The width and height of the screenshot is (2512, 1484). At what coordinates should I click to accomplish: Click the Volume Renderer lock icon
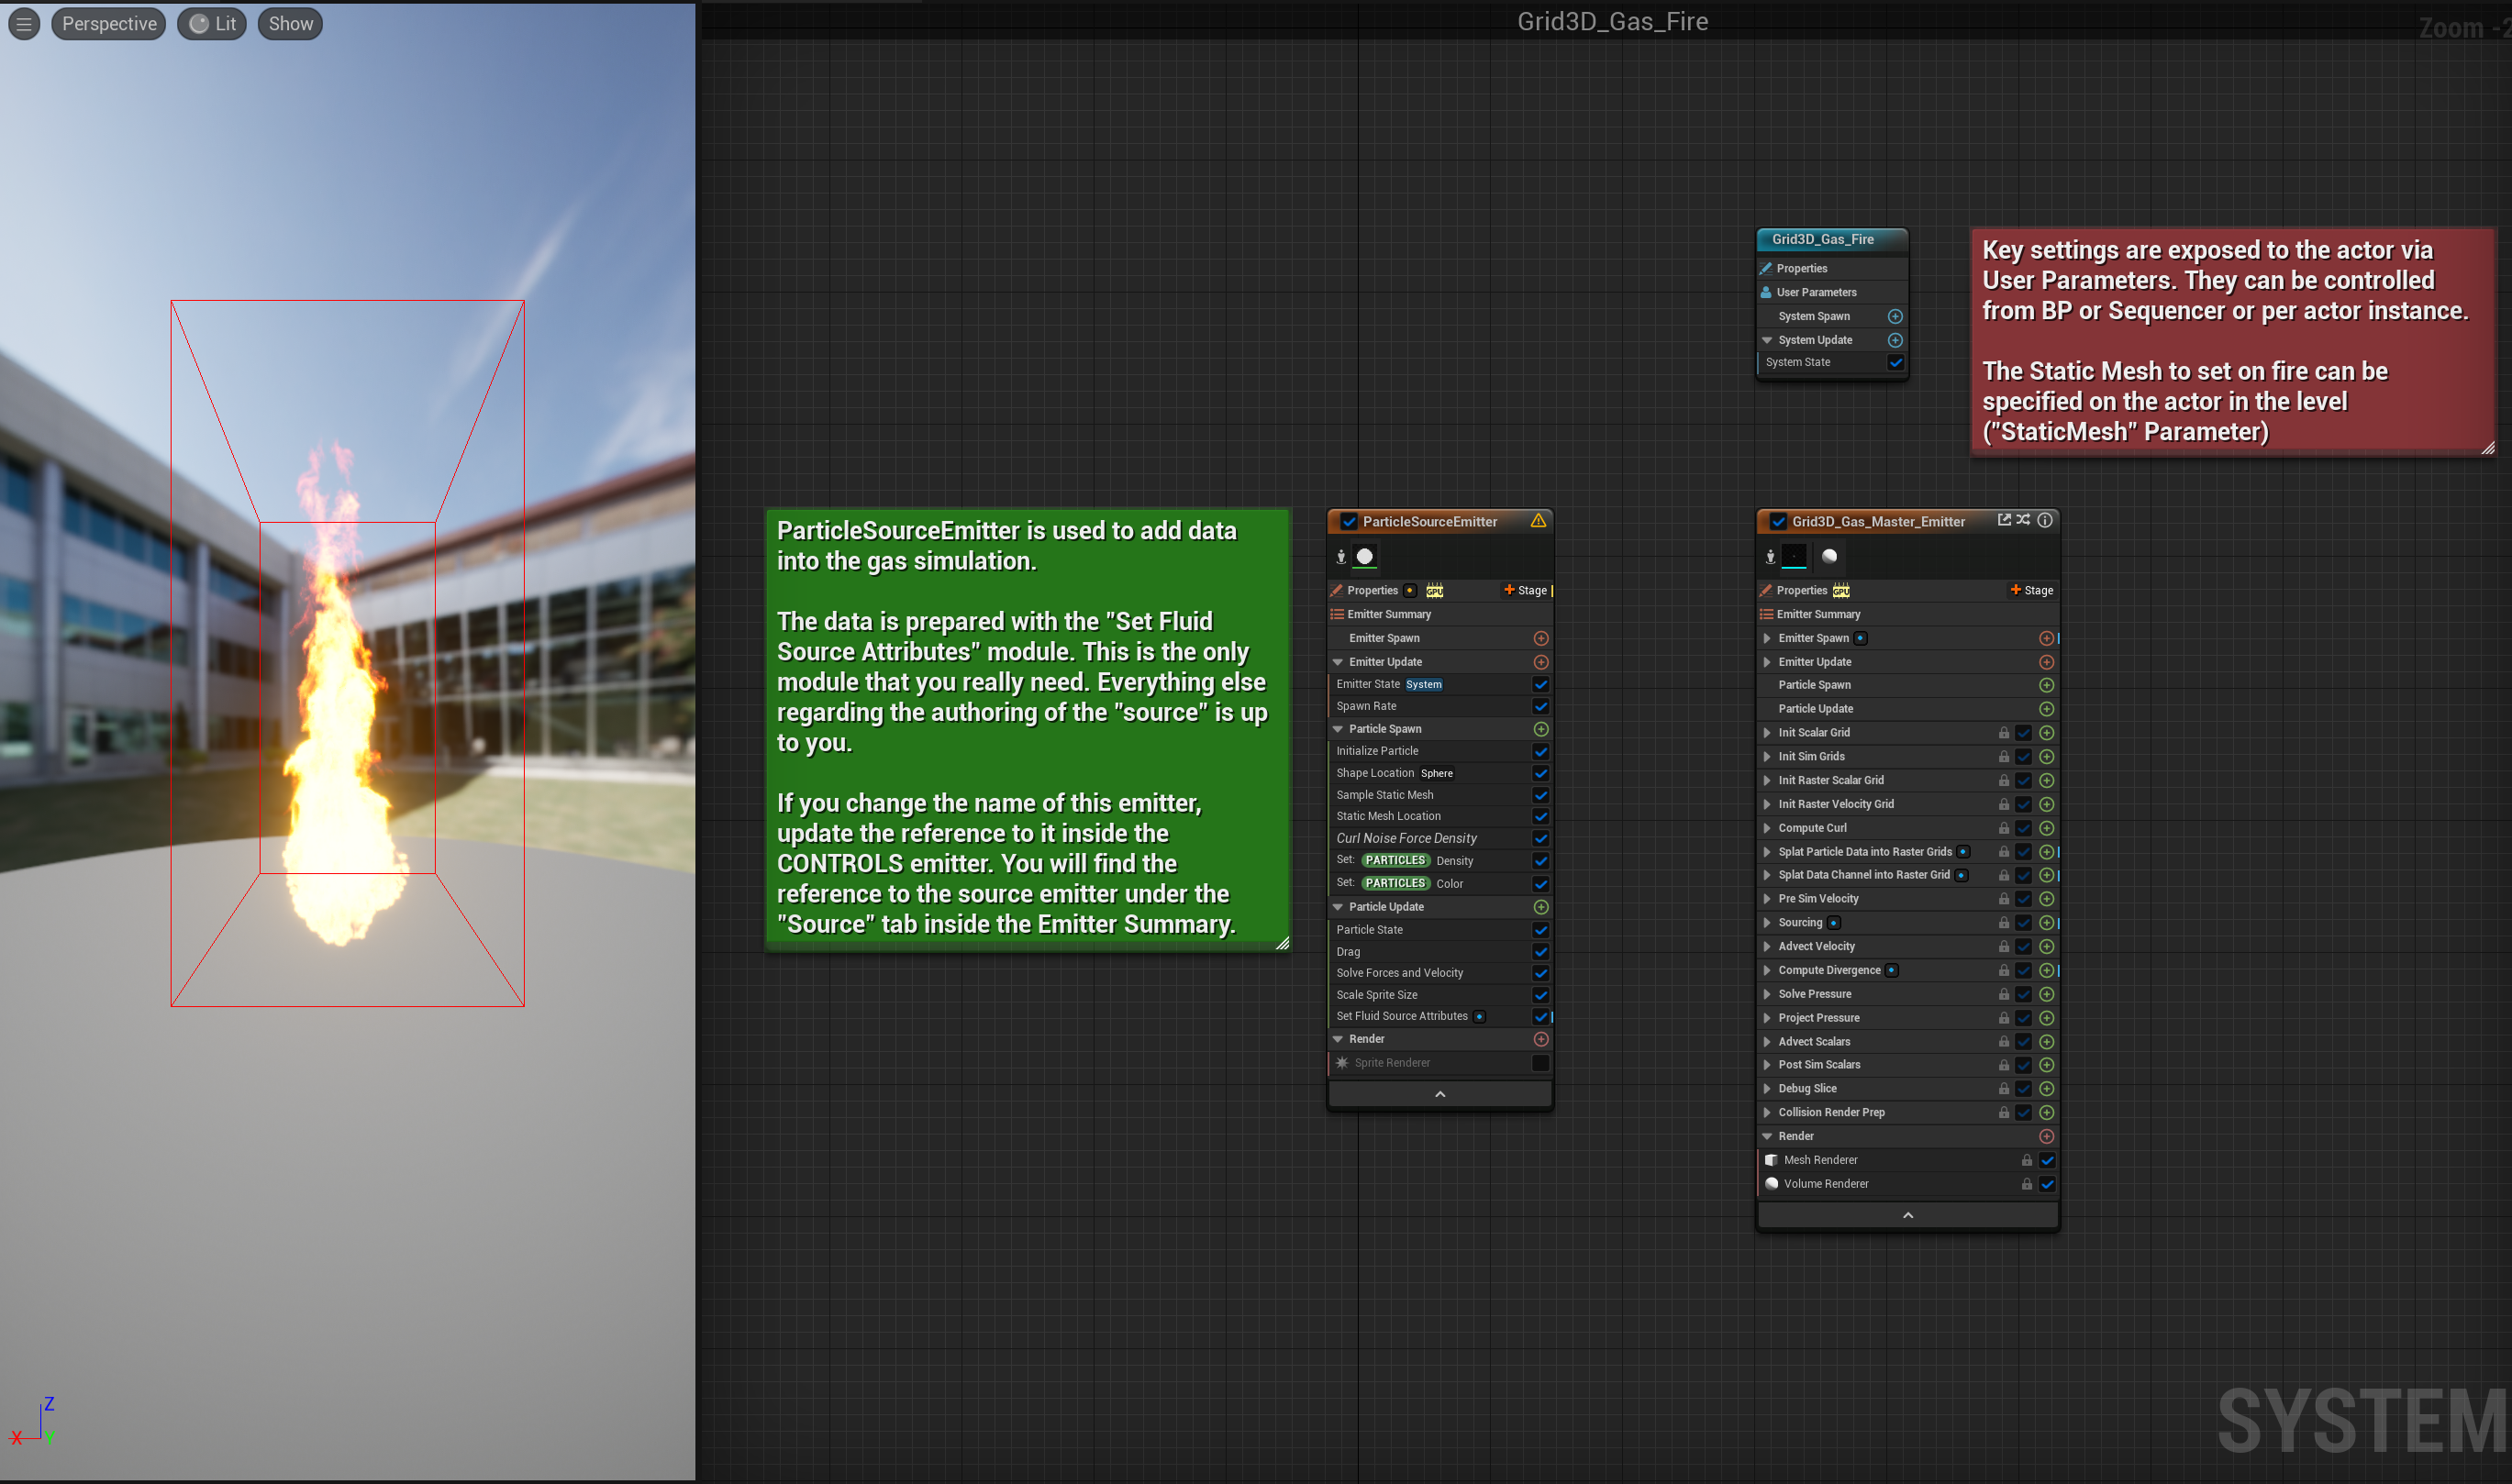(2027, 1184)
